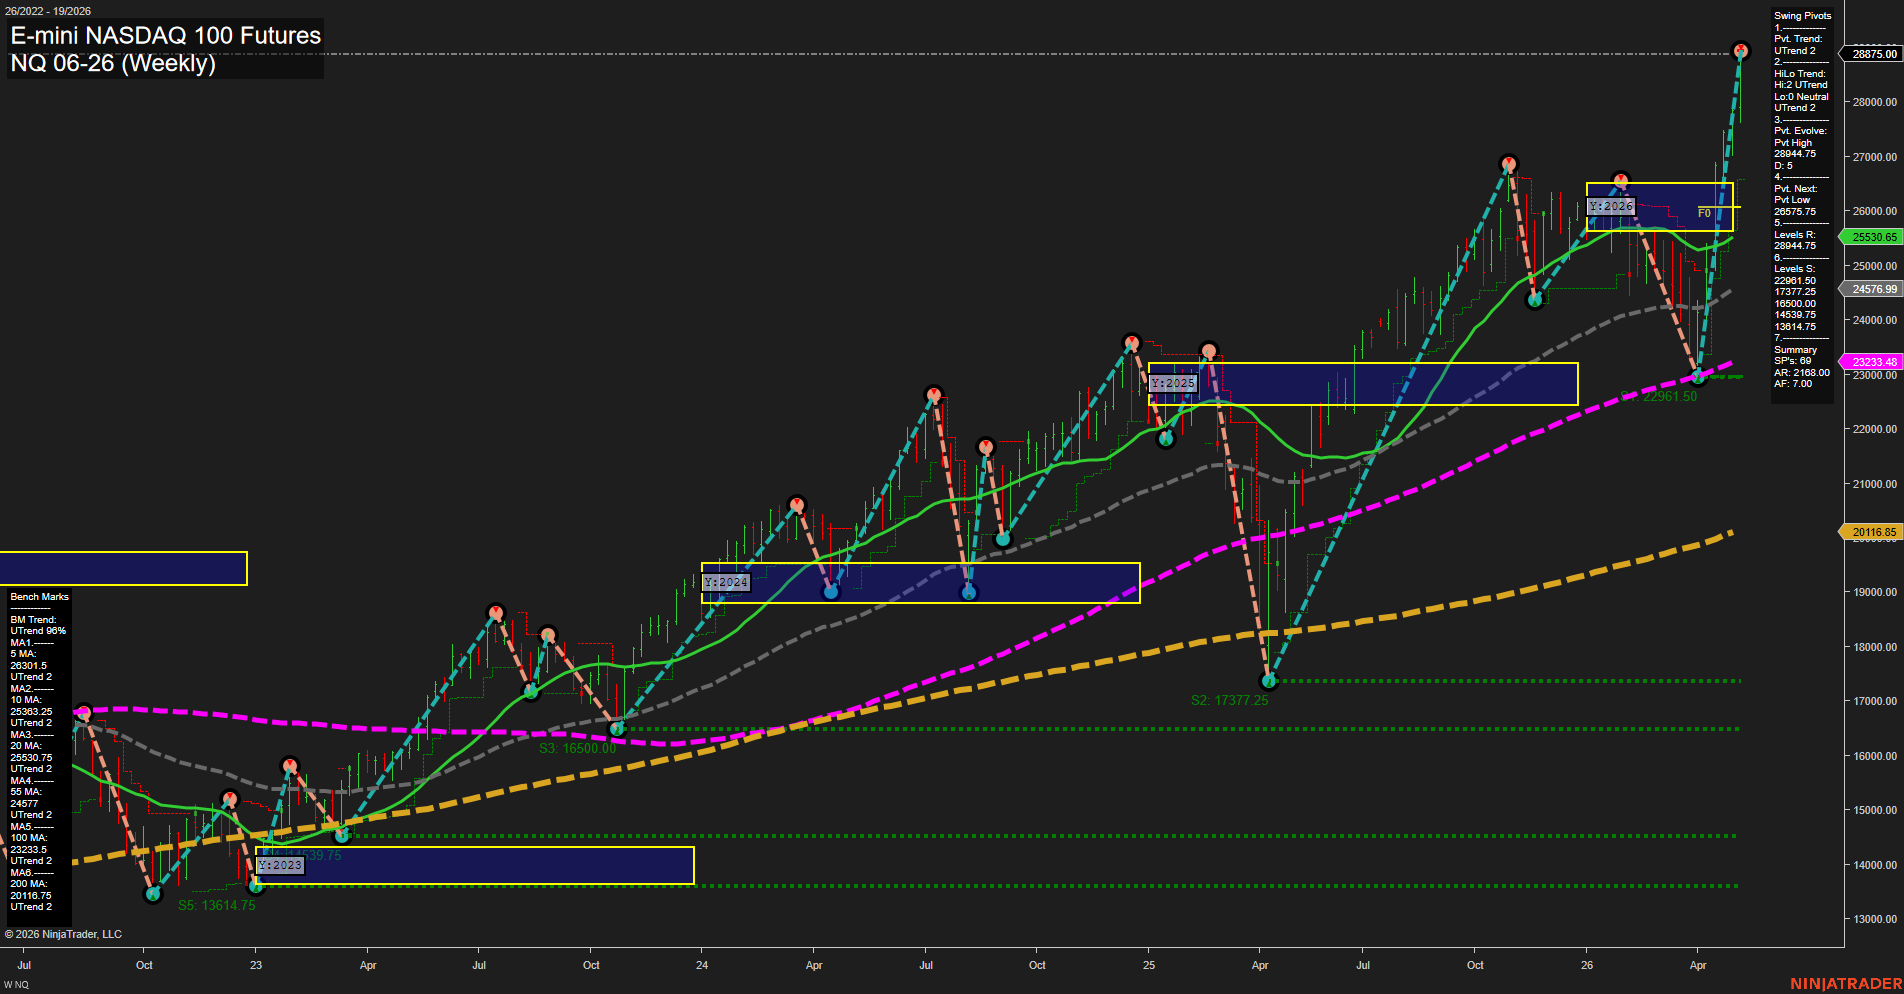Image resolution: width=1904 pixels, height=994 pixels.
Task: Click swing low pivot beside Y:2023 label
Action: coord(256,885)
